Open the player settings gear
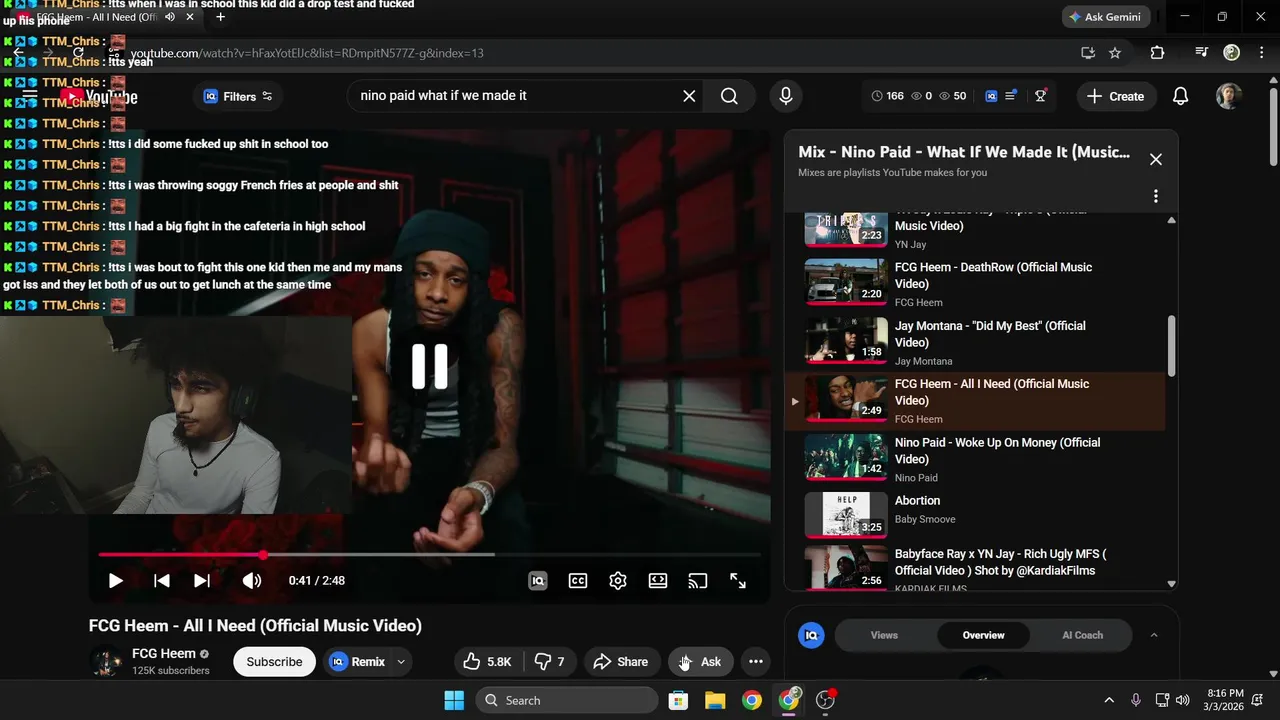 click(618, 581)
